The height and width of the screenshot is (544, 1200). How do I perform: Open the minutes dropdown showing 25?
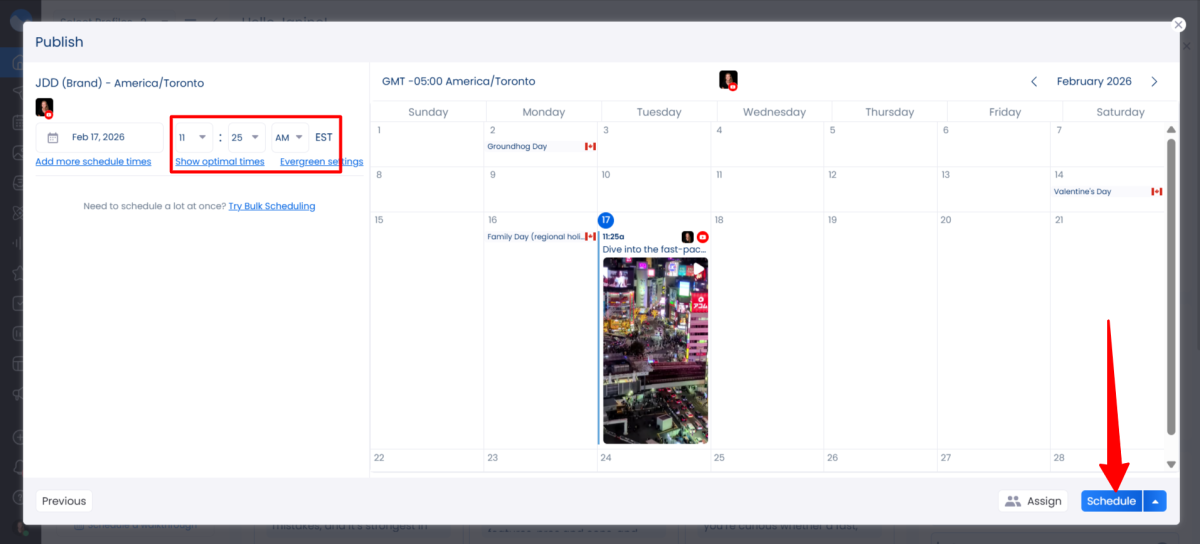244,137
